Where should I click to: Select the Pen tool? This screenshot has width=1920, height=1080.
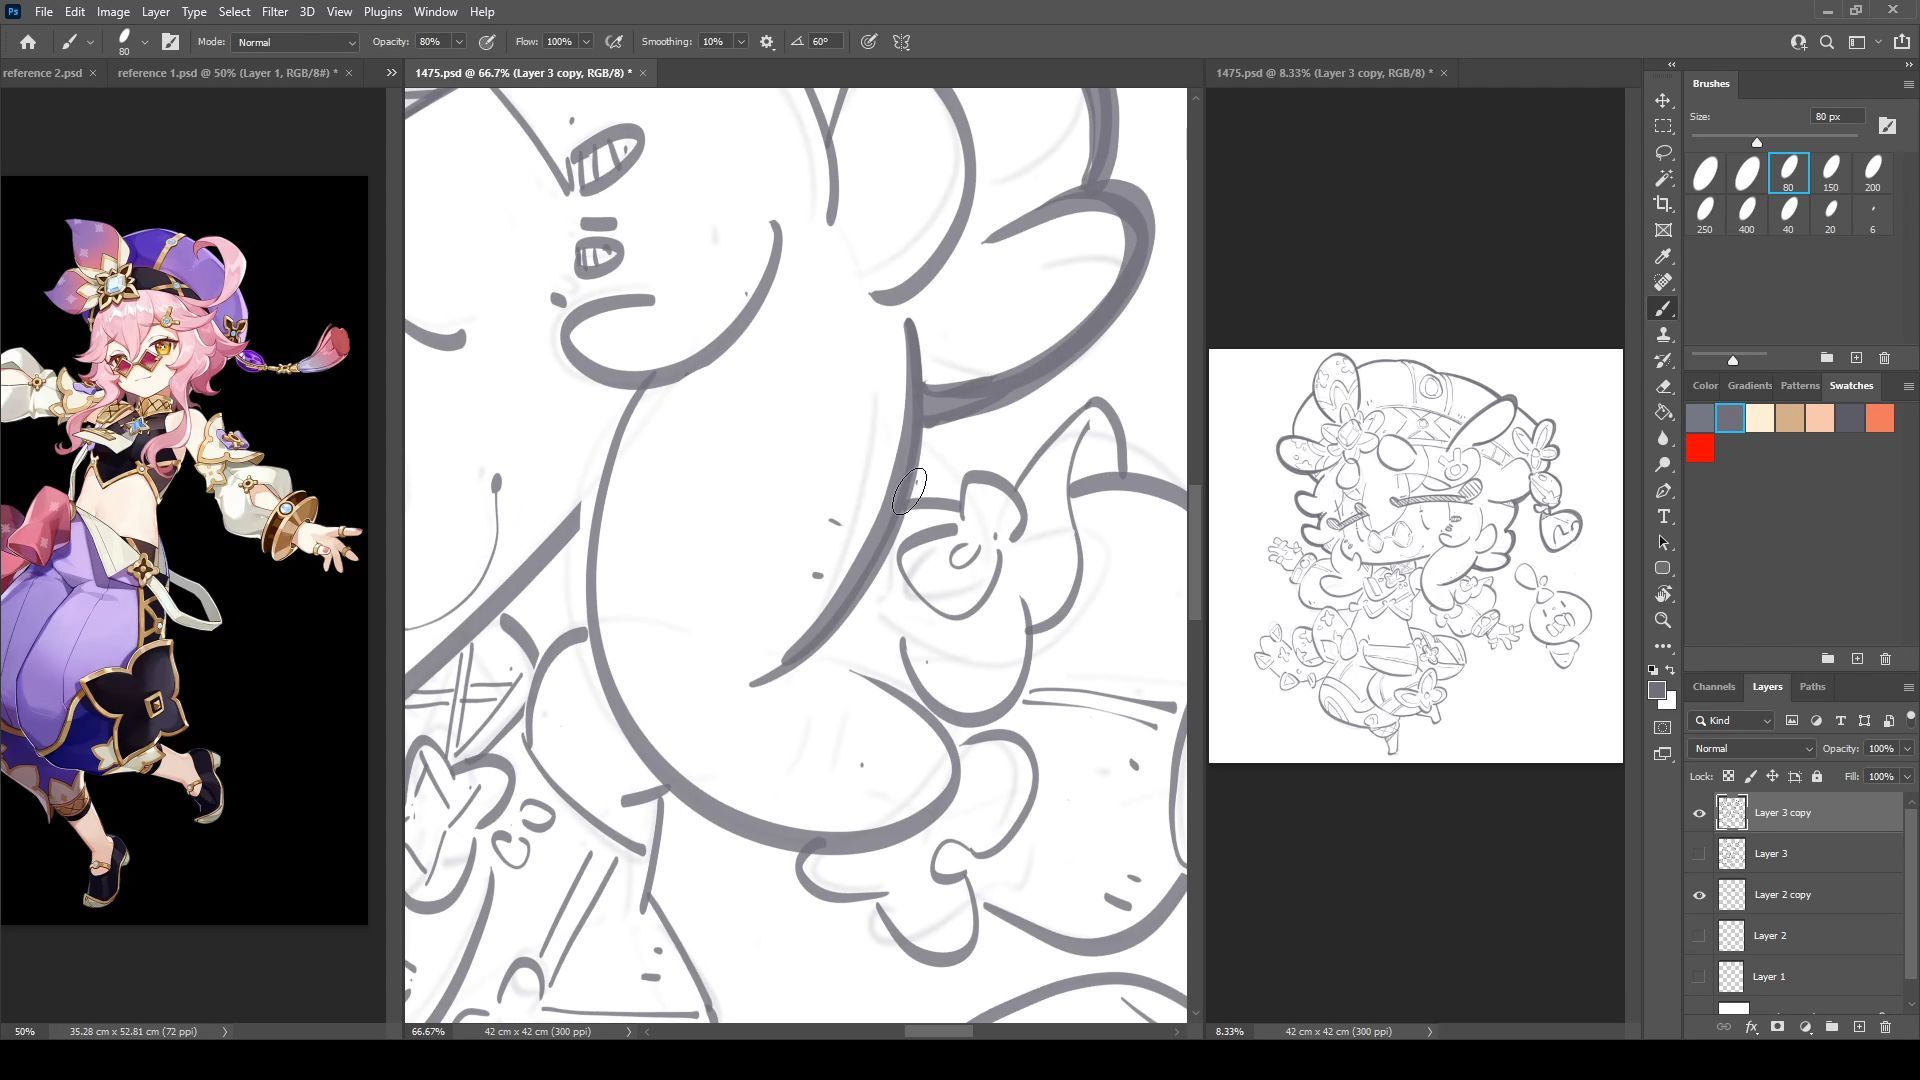coord(1663,491)
